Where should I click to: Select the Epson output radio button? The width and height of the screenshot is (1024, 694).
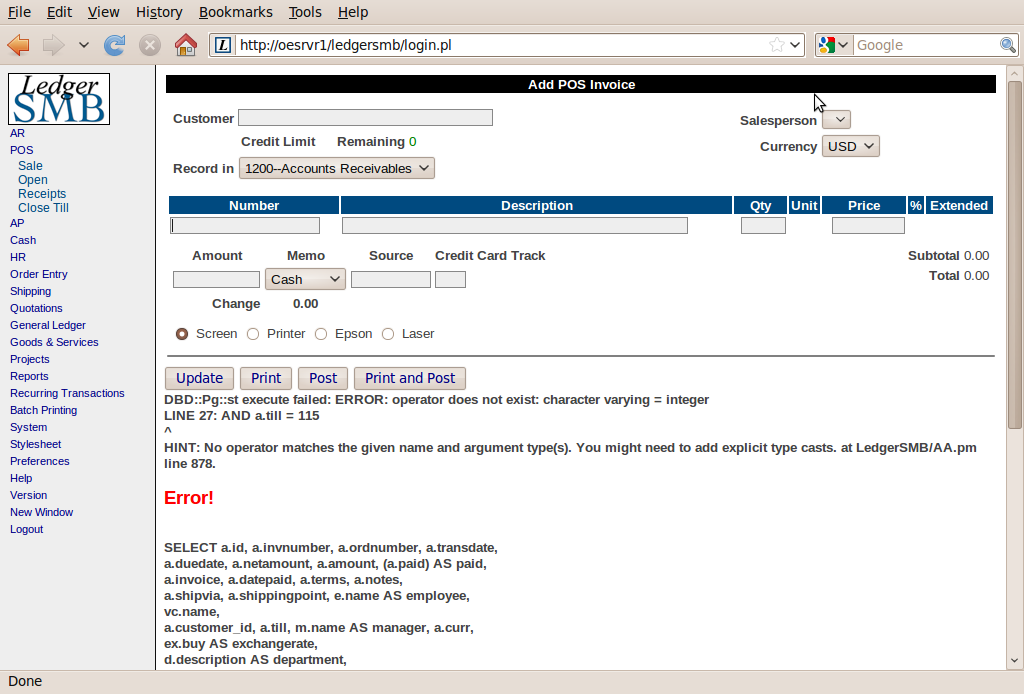pyautogui.click(x=321, y=334)
